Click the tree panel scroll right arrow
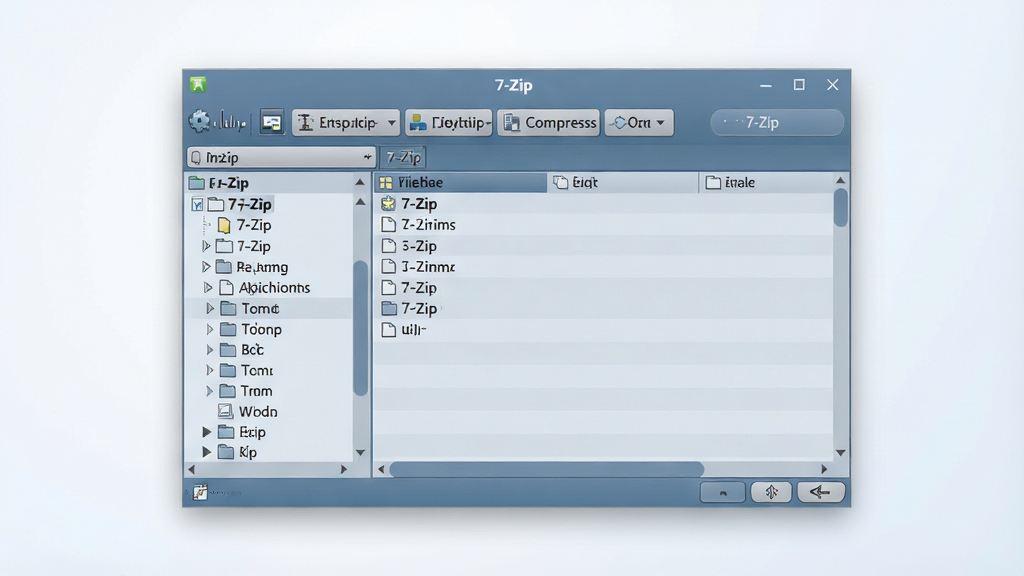The image size is (1024, 576). tap(344, 469)
